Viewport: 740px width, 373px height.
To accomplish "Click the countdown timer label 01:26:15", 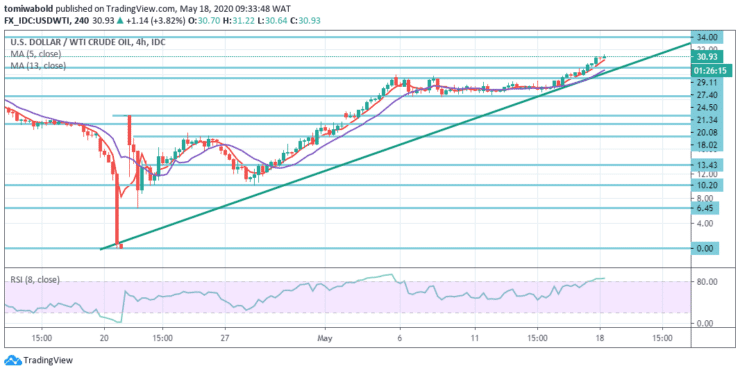I will (x=711, y=71).
